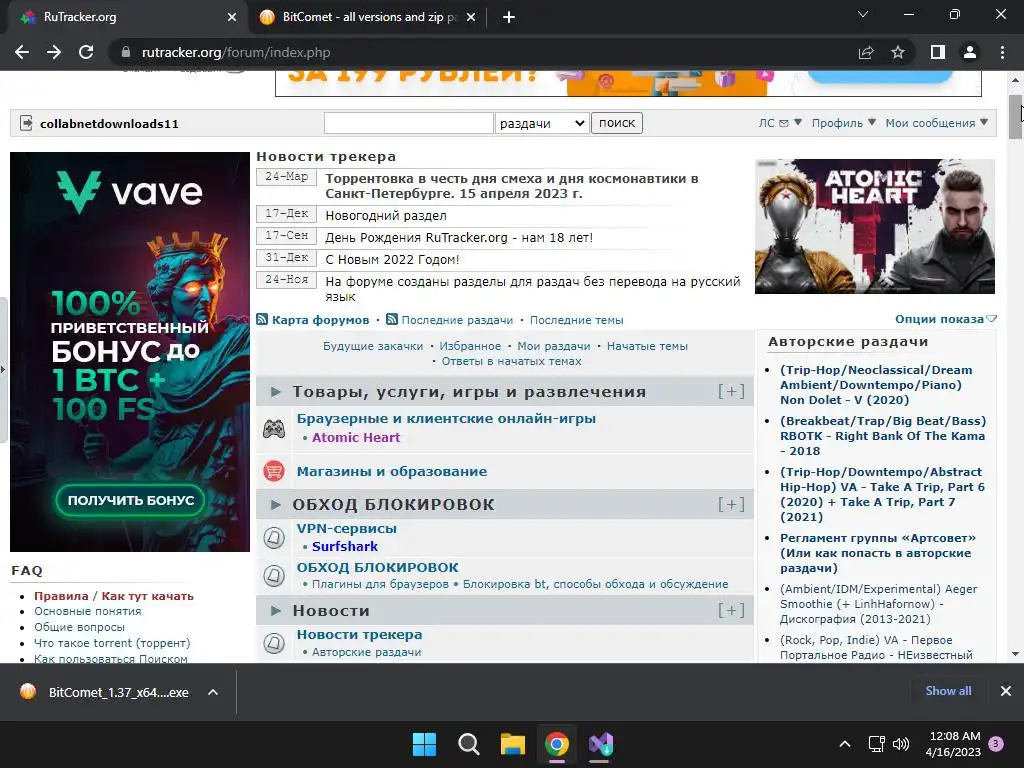This screenshot has width=1024, height=768.
Task: Open Правила FAQ link
Action: click(61, 596)
